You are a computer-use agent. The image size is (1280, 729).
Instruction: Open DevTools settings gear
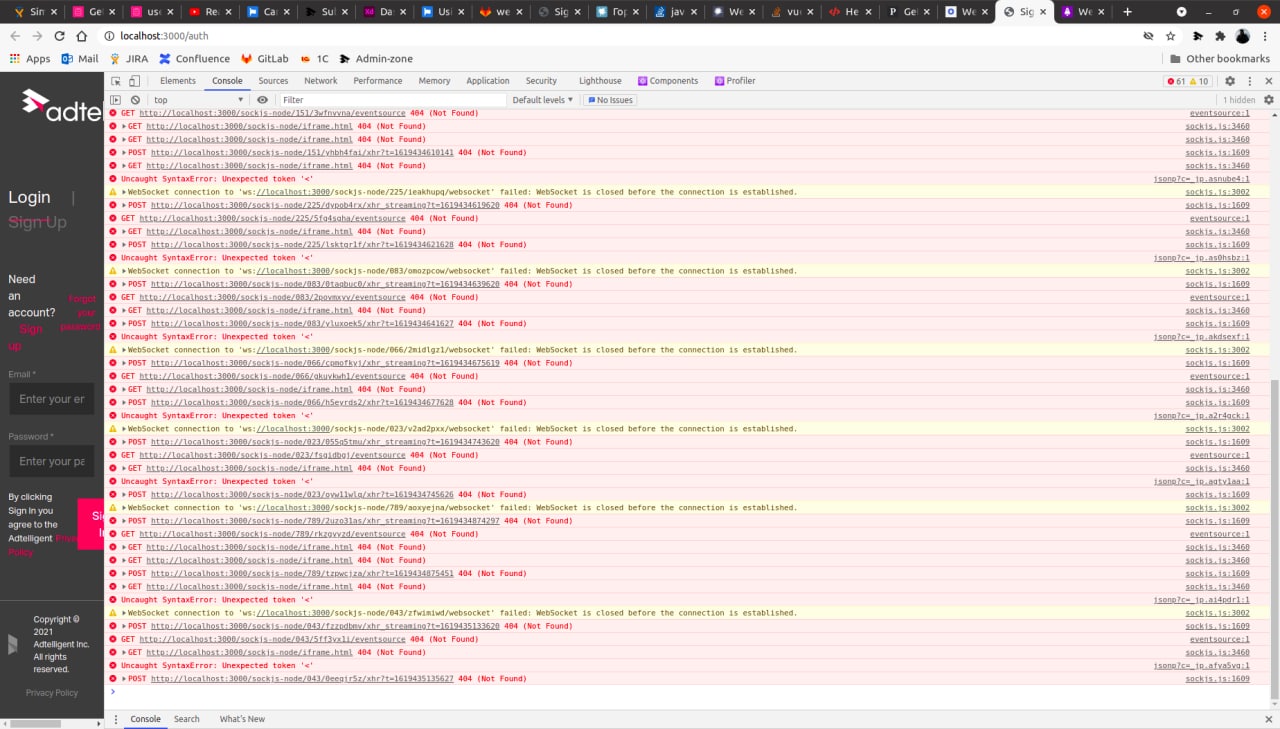[1230, 81]
